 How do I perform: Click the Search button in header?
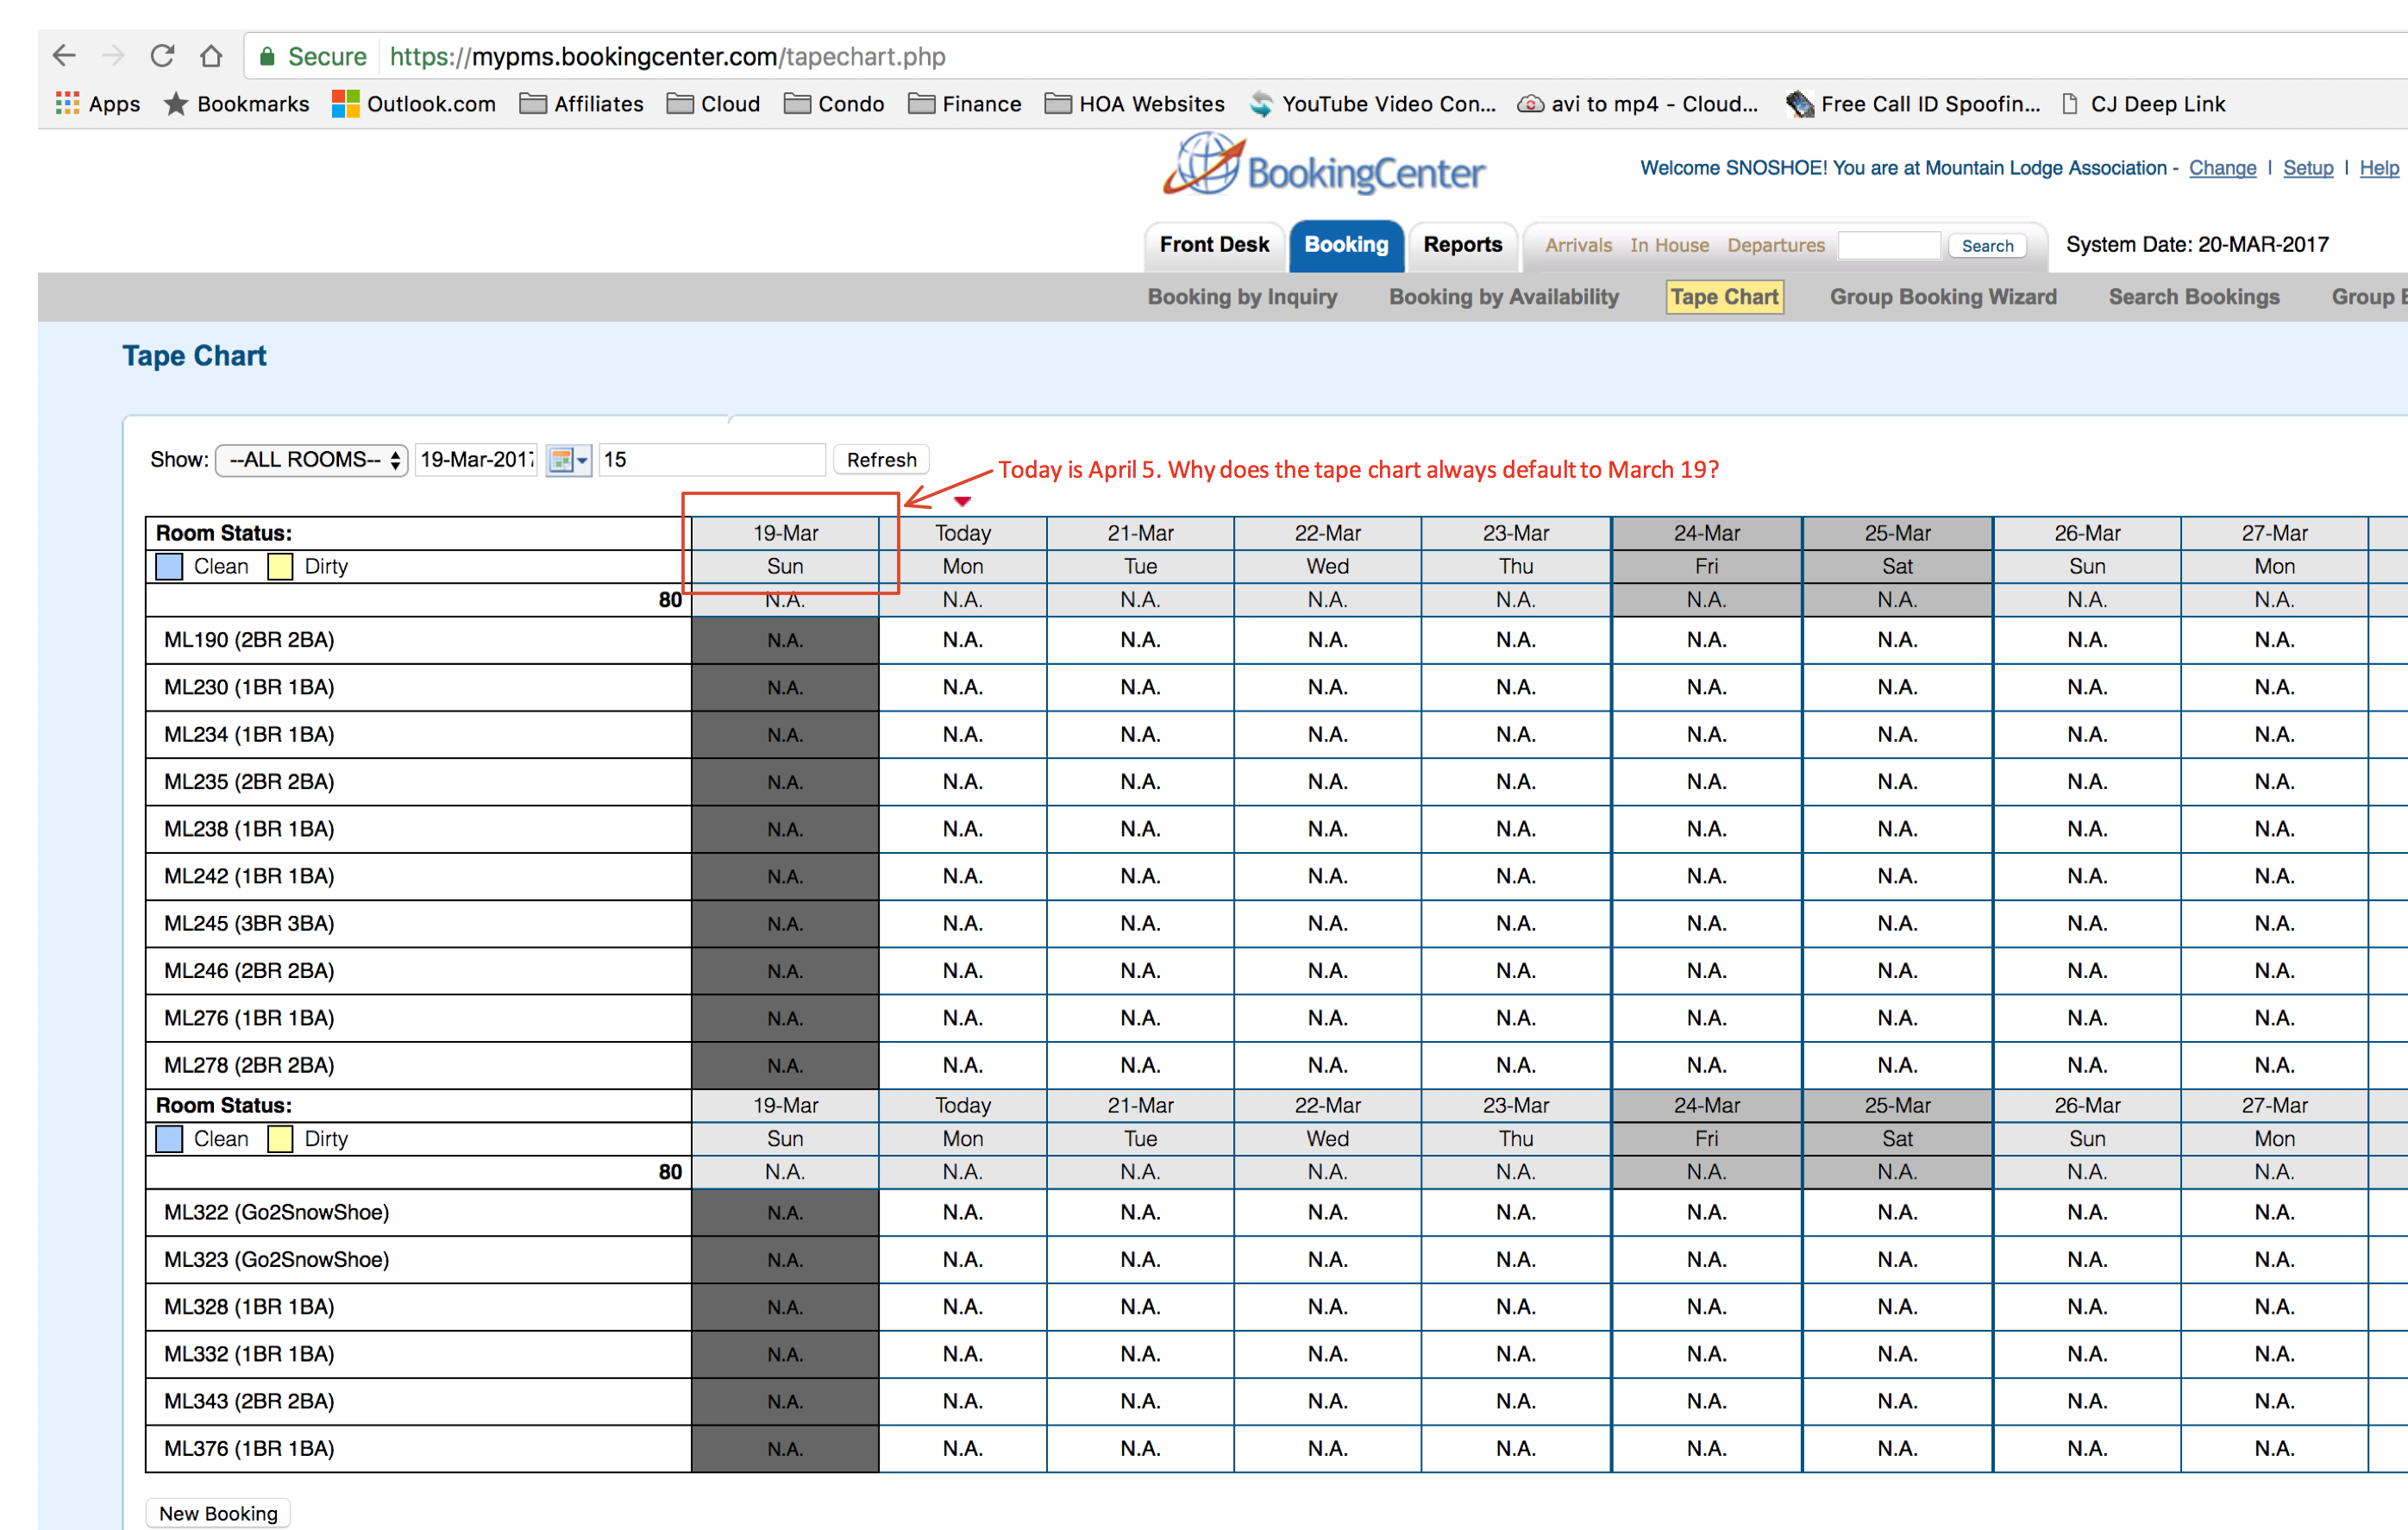[1986, 246]
